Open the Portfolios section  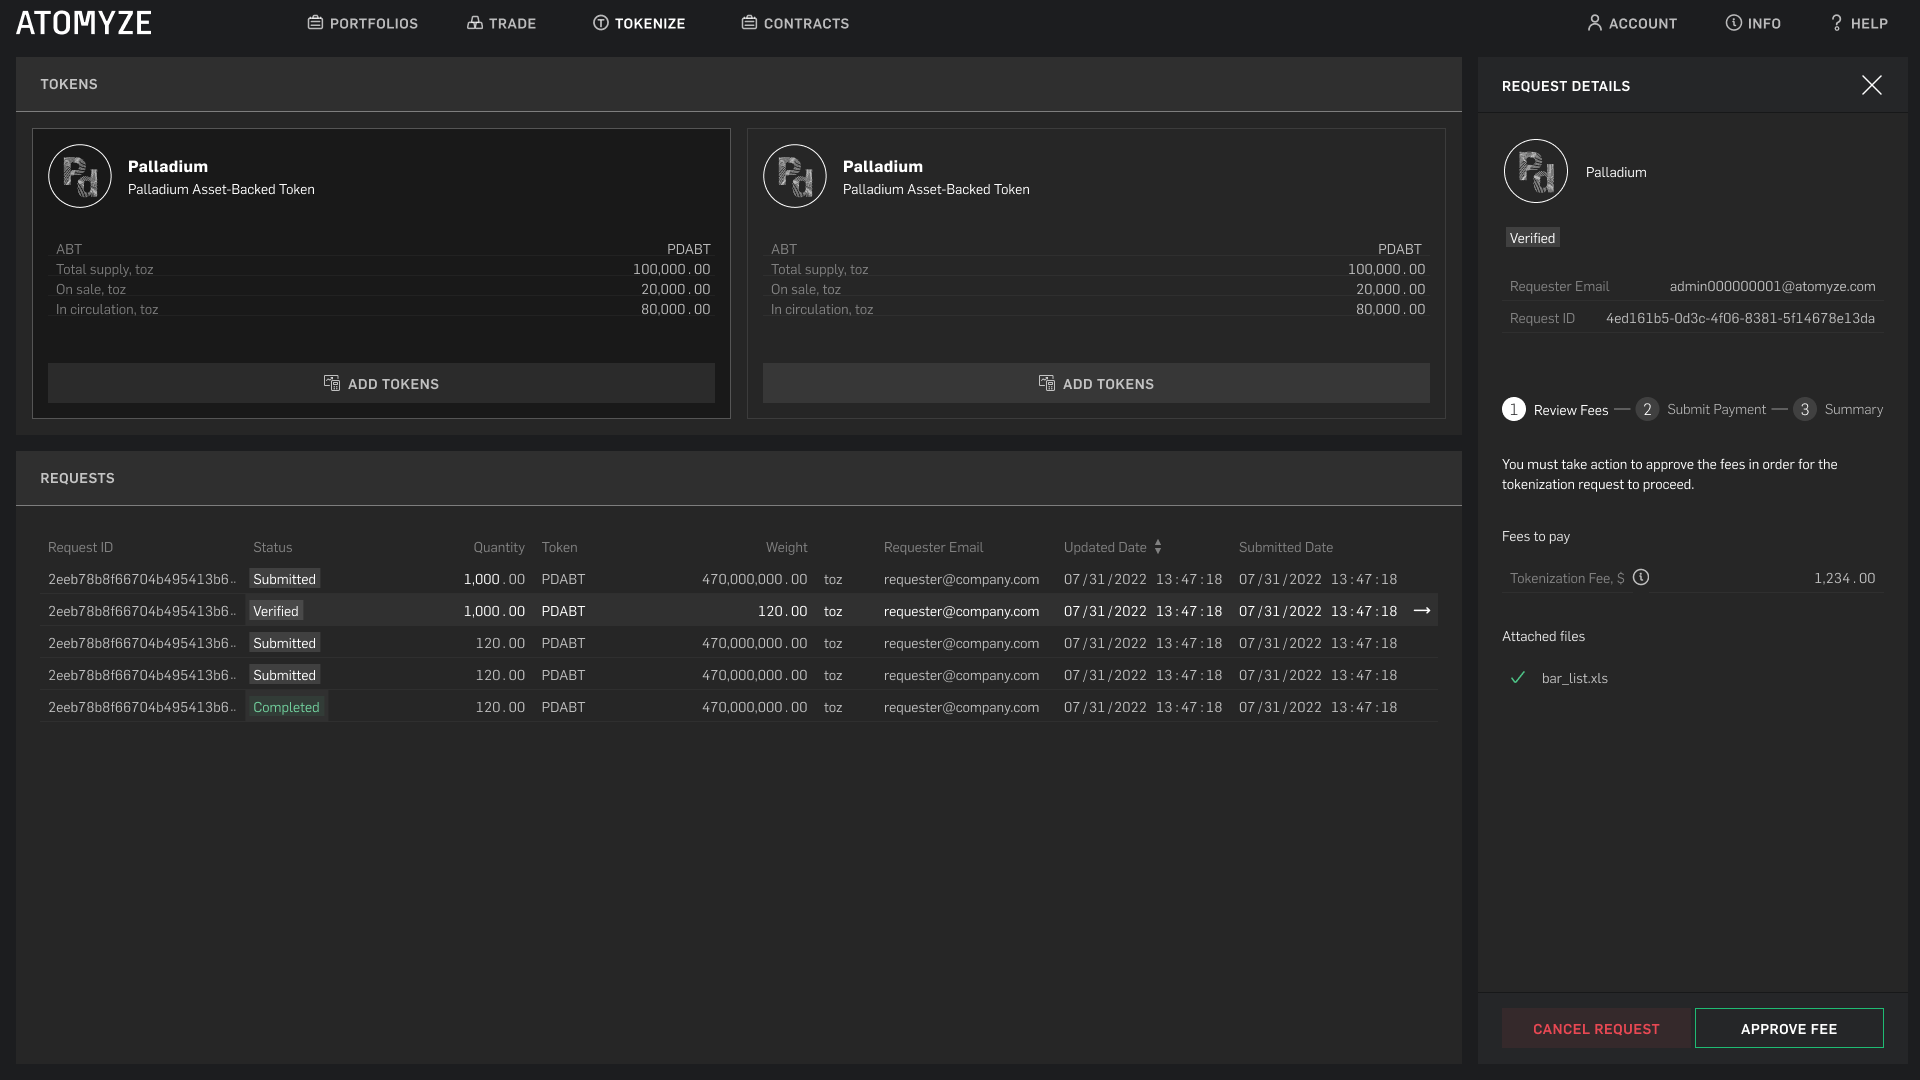[362, 23]
